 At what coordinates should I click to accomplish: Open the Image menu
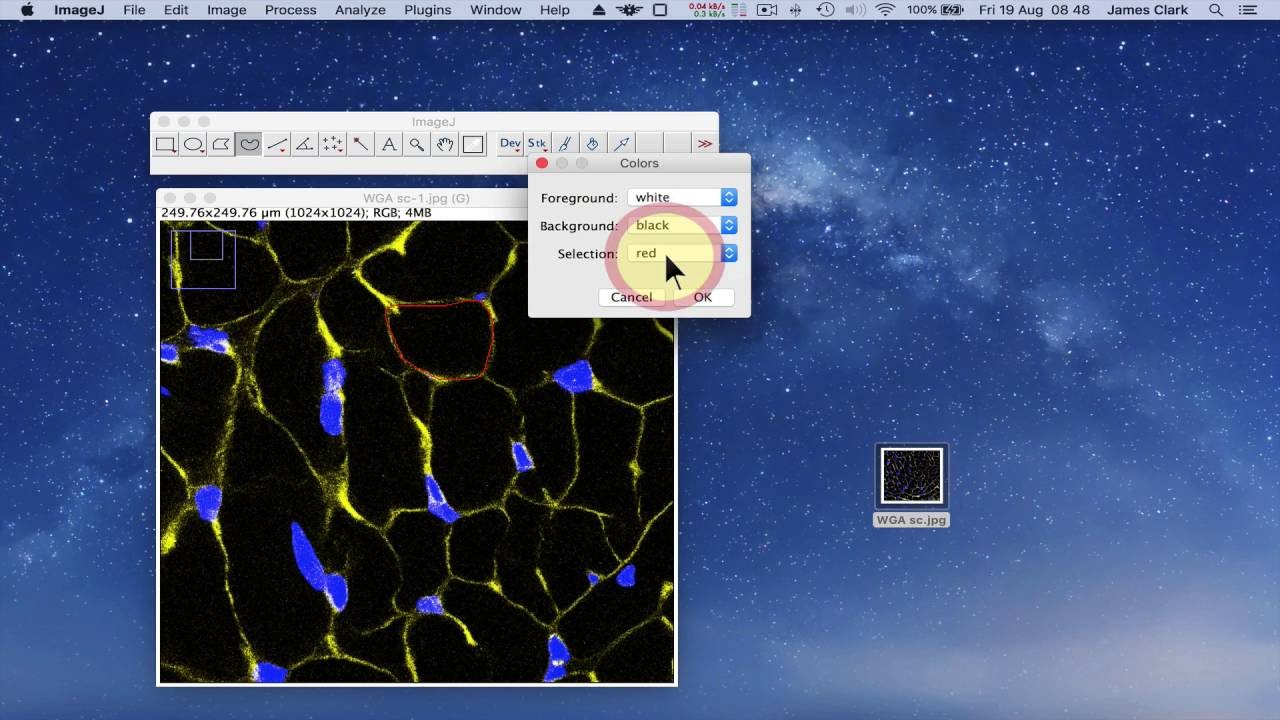[226, 10]
